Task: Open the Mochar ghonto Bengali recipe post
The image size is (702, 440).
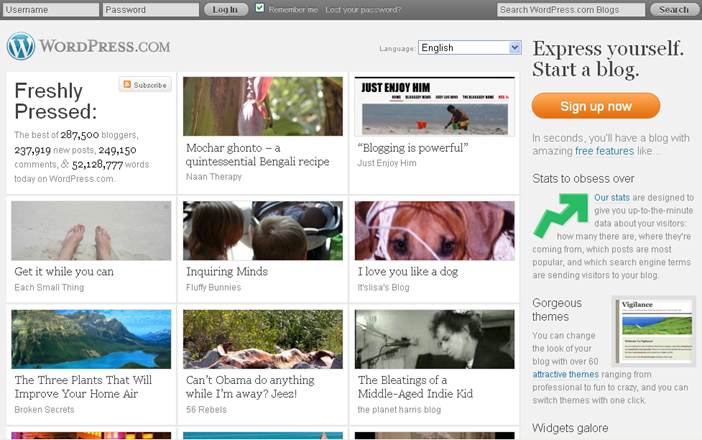Action: click(x=257, y=154)
